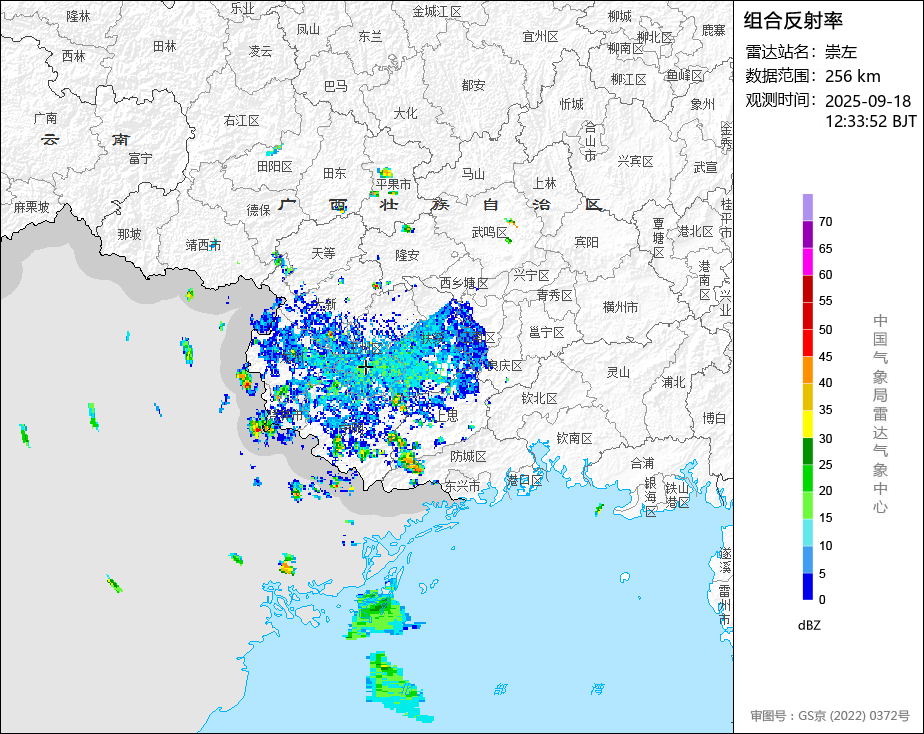Screen dimensions: 924x734
Task: Click the '马山' county label
Action: click(x=473, y=174)
